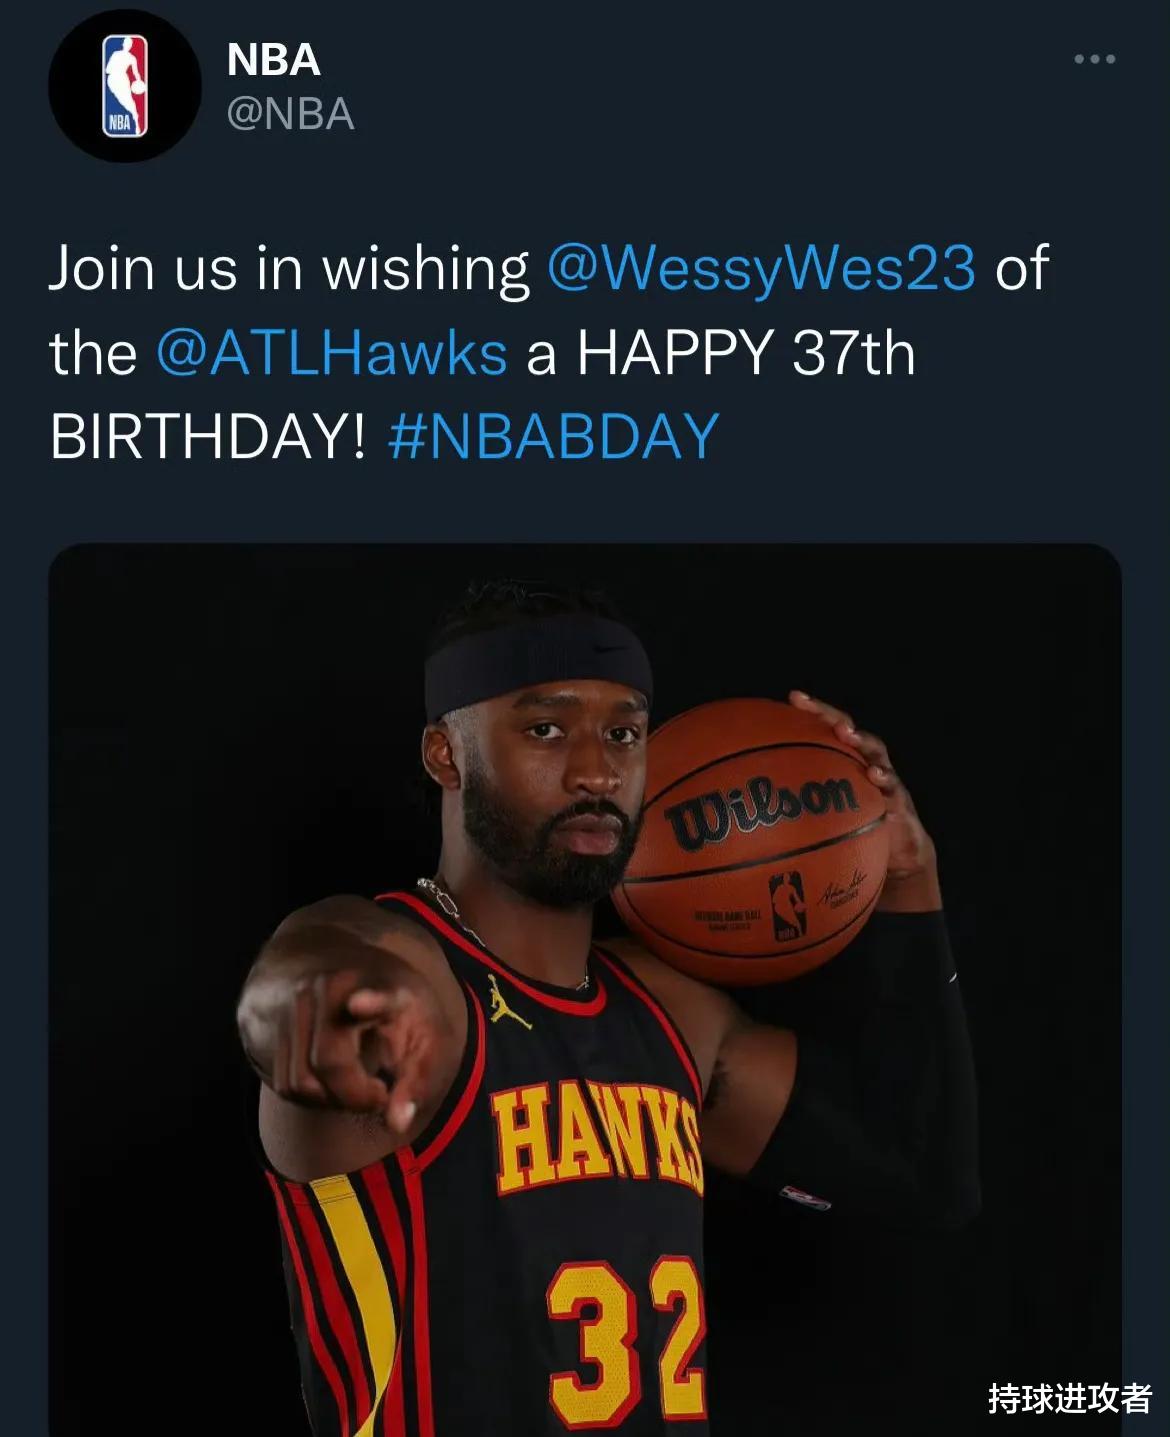Click the NBA logo on arm sleeve
Image resolution: width=1170 pixels, height=1437 pixels.
click(806, 1197)
